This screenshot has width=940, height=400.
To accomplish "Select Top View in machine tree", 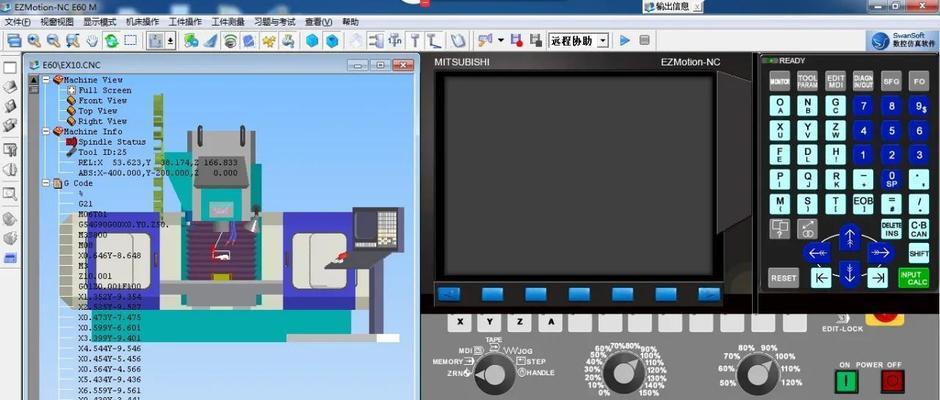I will pyautogui.click(x=98, y=110).
